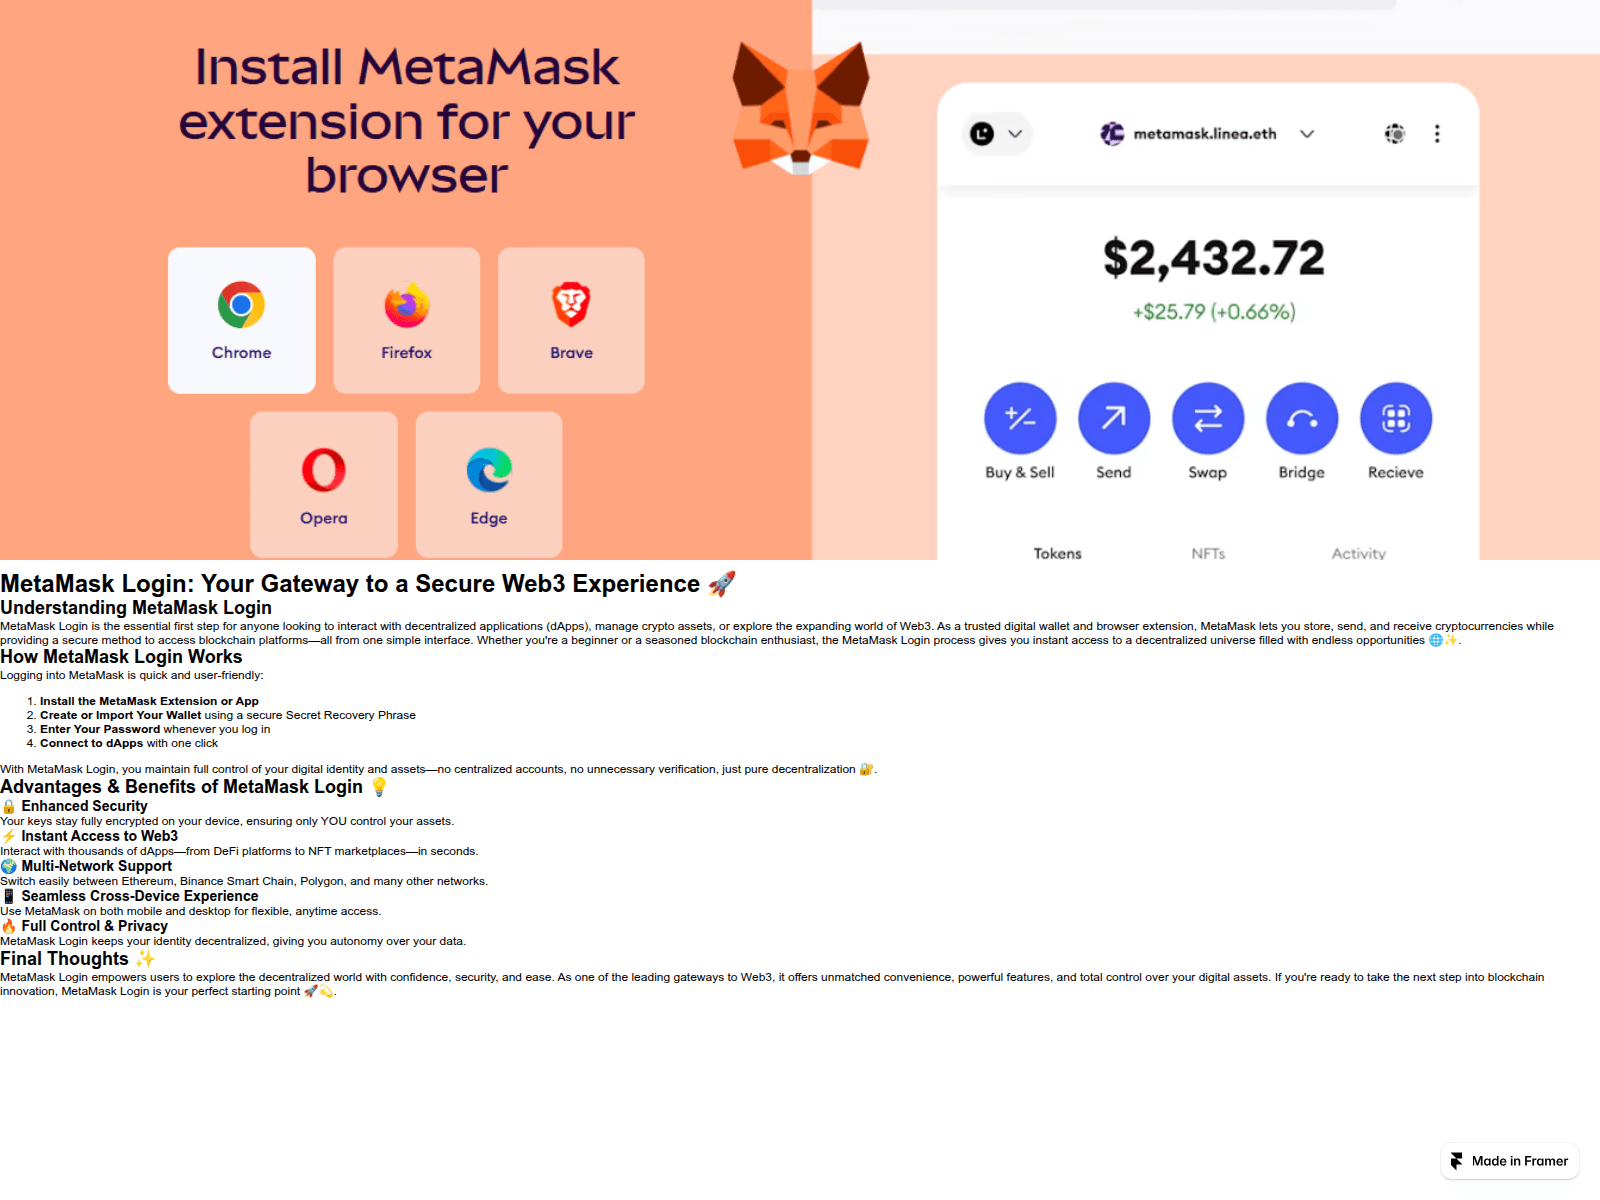Click the MetaMask Login Gateway main heading
The image size is (1600, 1200).
(368, 584)
